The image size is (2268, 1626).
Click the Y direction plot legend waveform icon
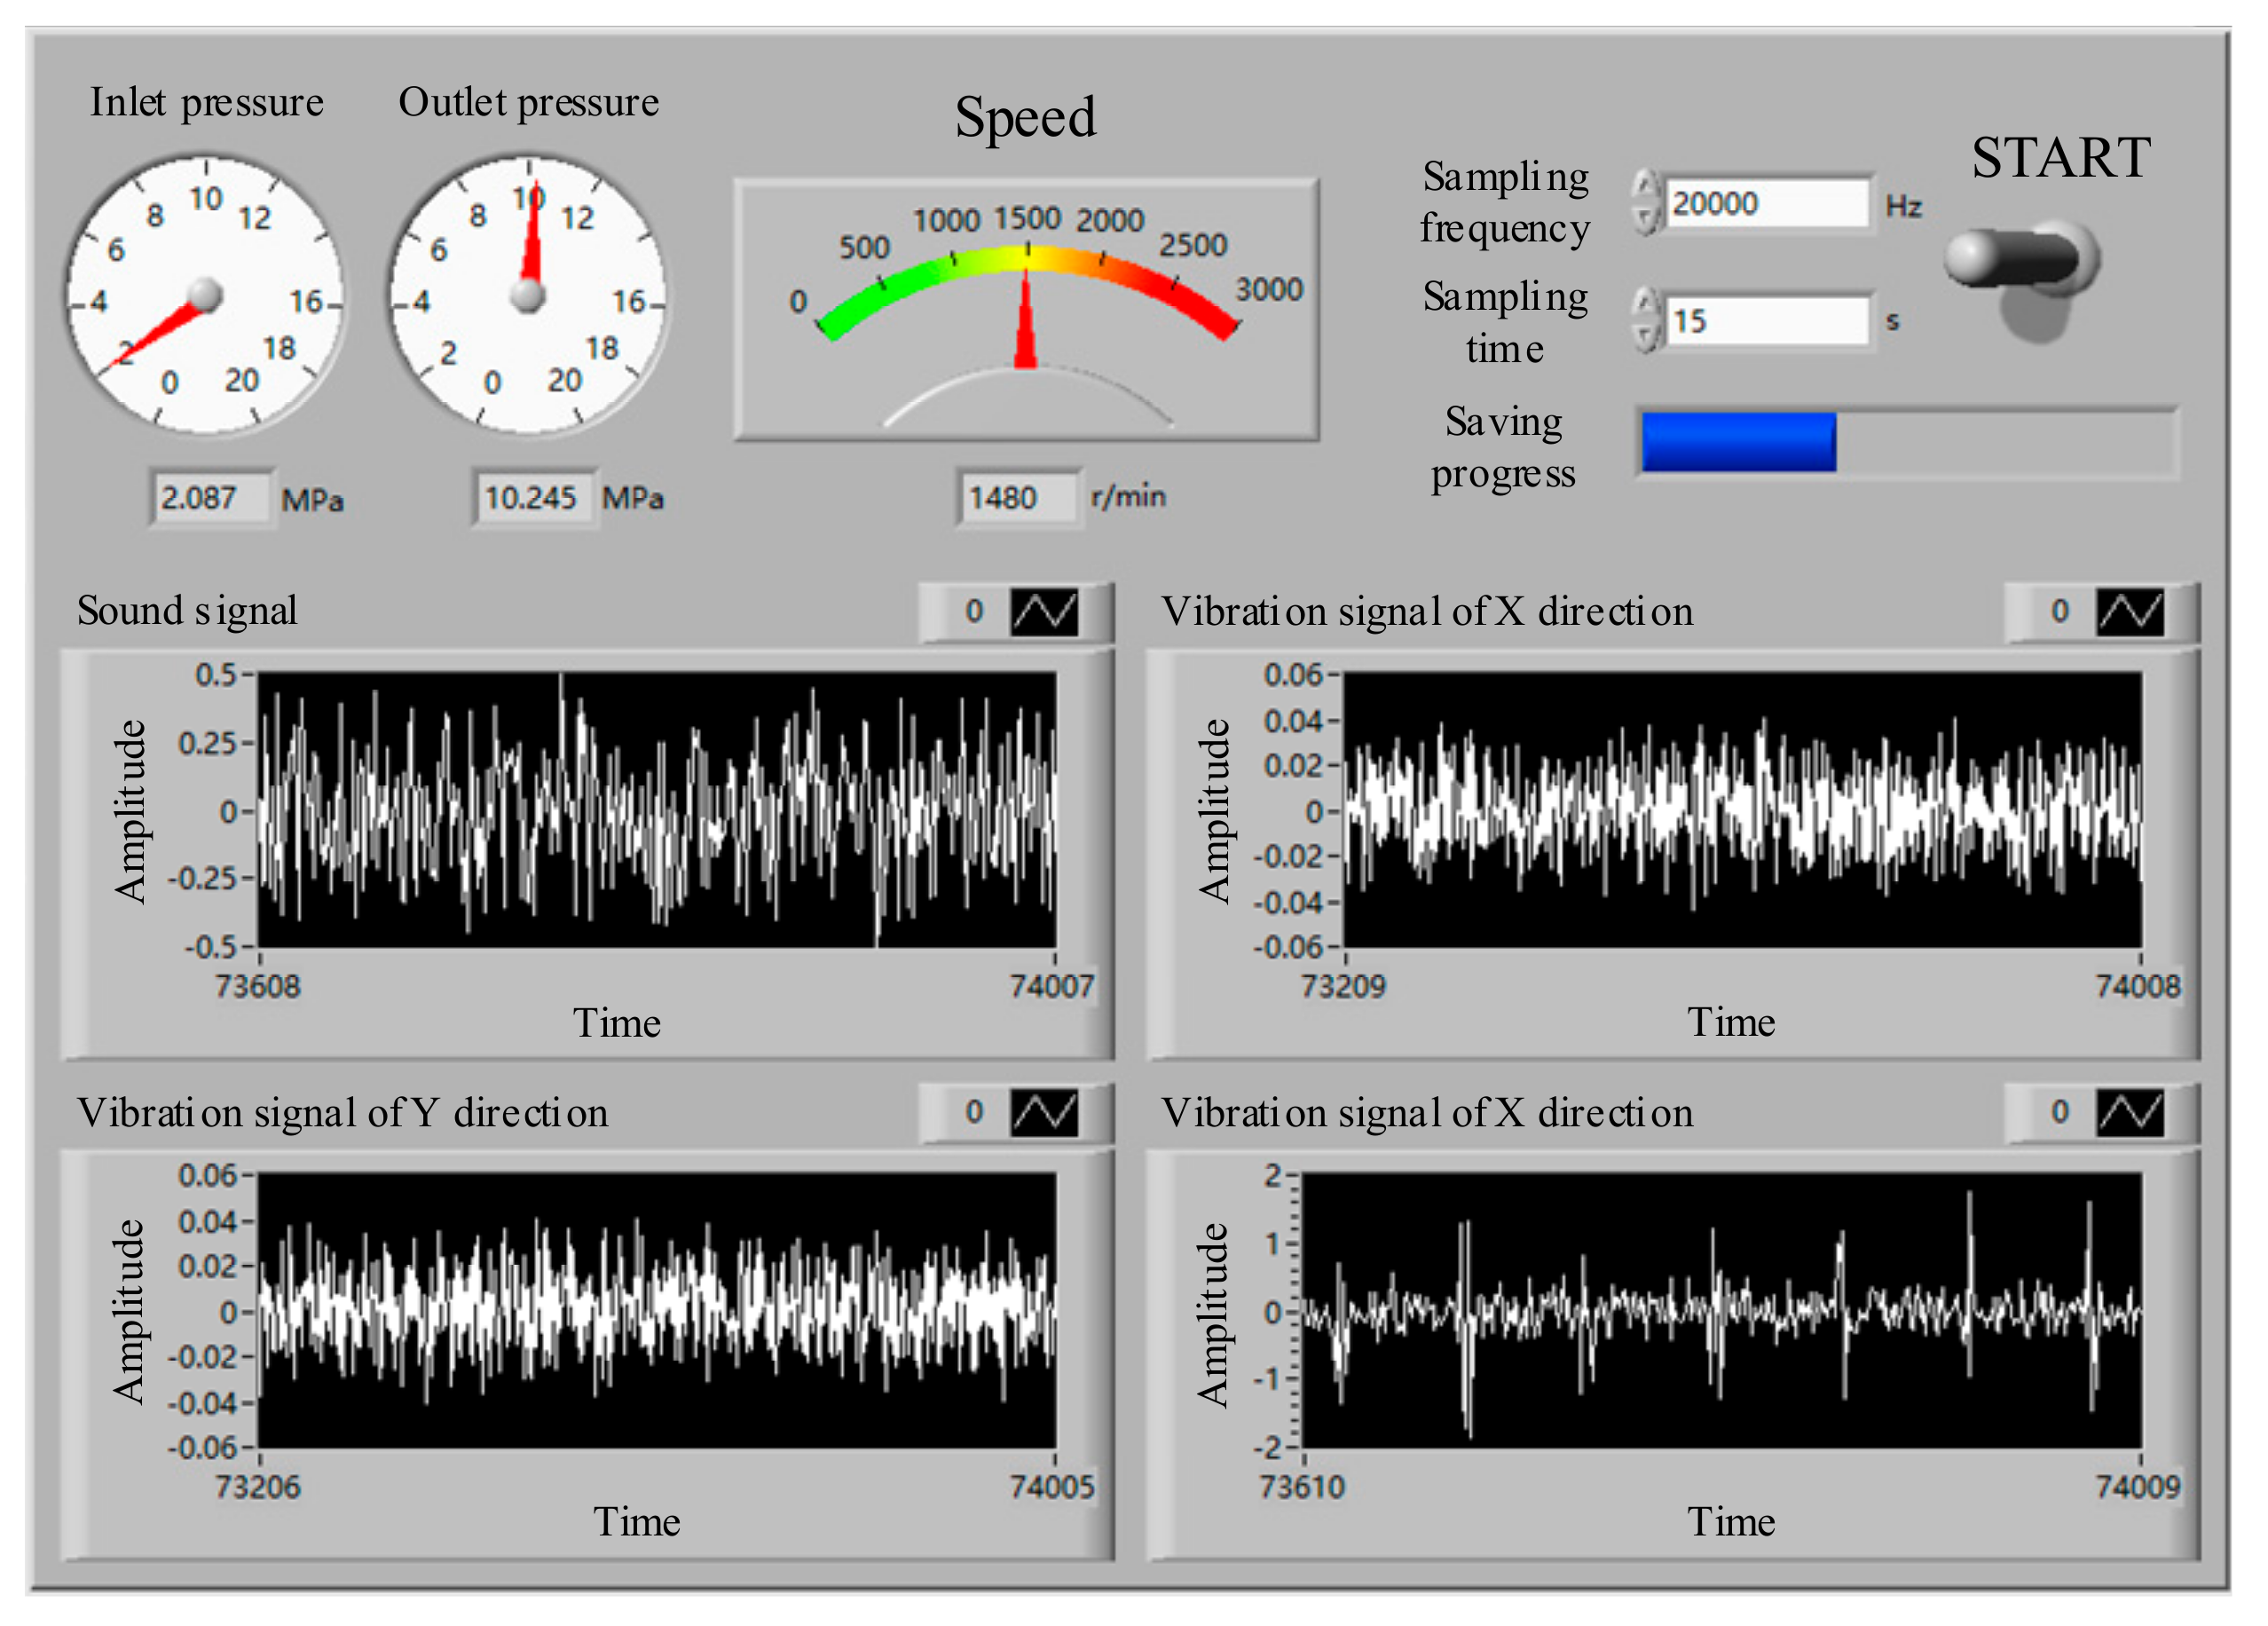click(x=1044, y=1113)
